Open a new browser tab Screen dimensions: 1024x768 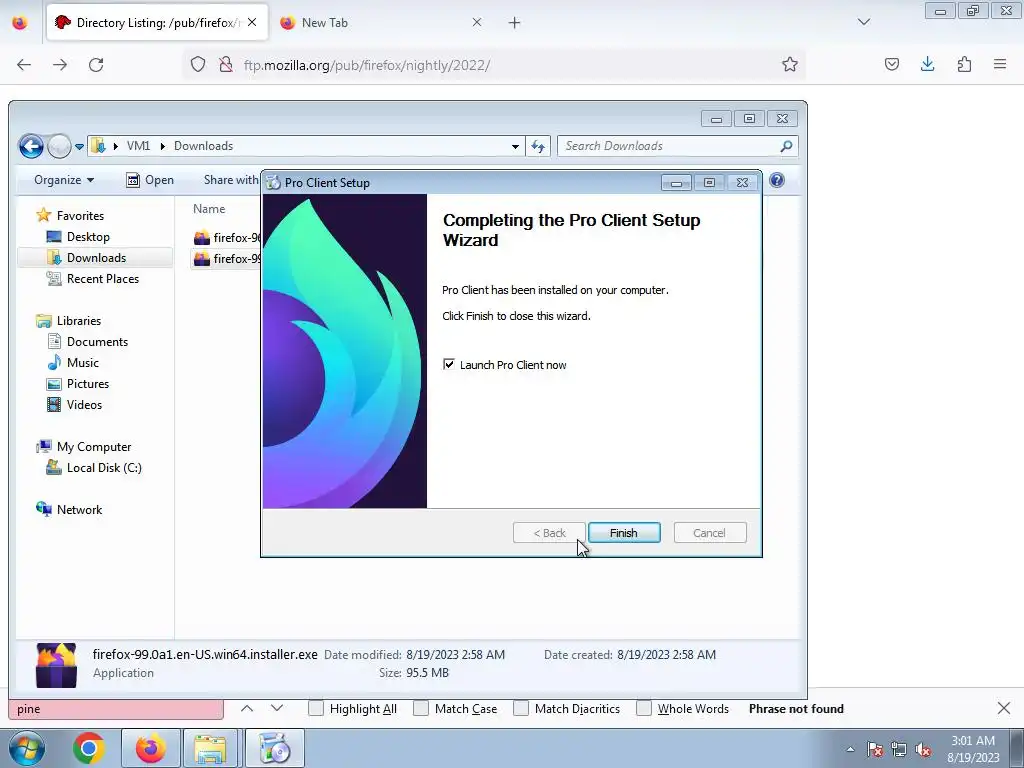[515, 23]
